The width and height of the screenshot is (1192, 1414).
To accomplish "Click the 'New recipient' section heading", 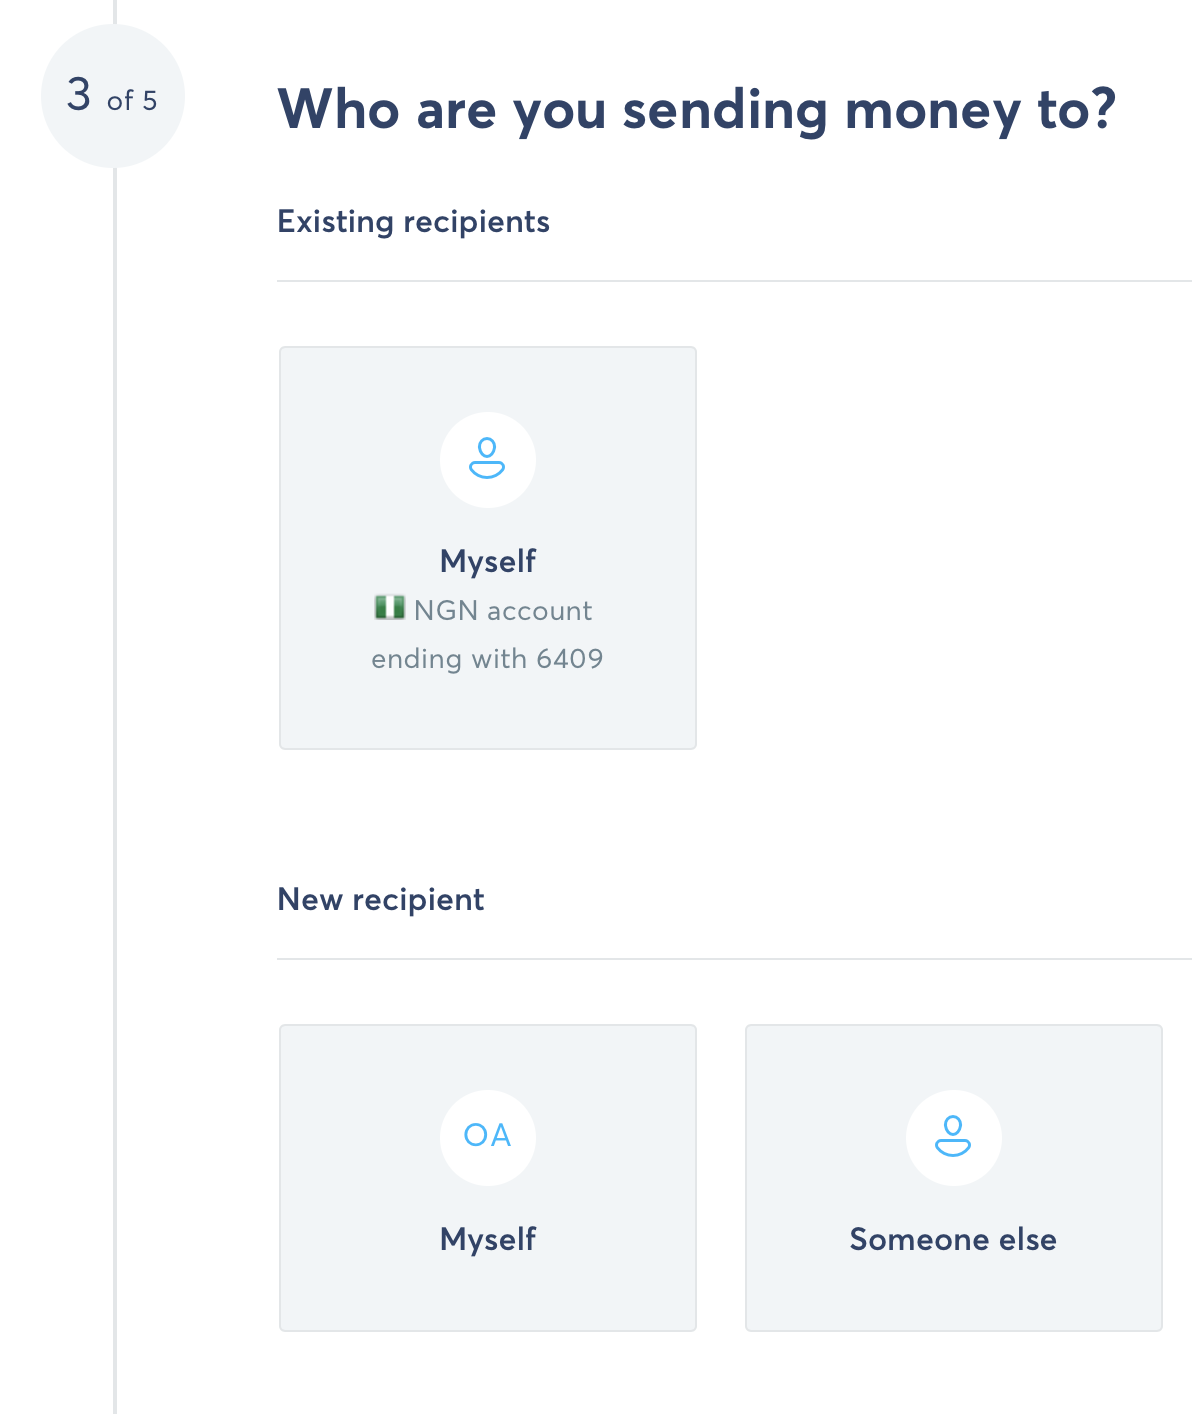I will pyautogui.click(x=380, y=899).
